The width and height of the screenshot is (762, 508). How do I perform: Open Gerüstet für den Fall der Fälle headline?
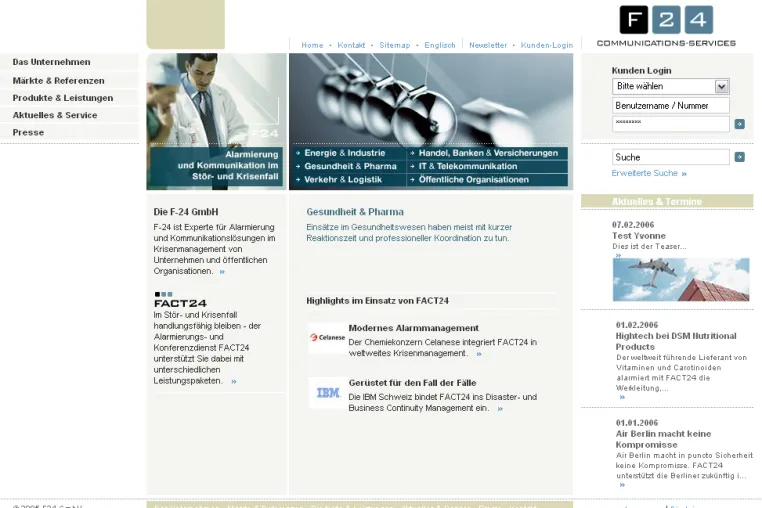pyautogui.click(x=412, y=383)
